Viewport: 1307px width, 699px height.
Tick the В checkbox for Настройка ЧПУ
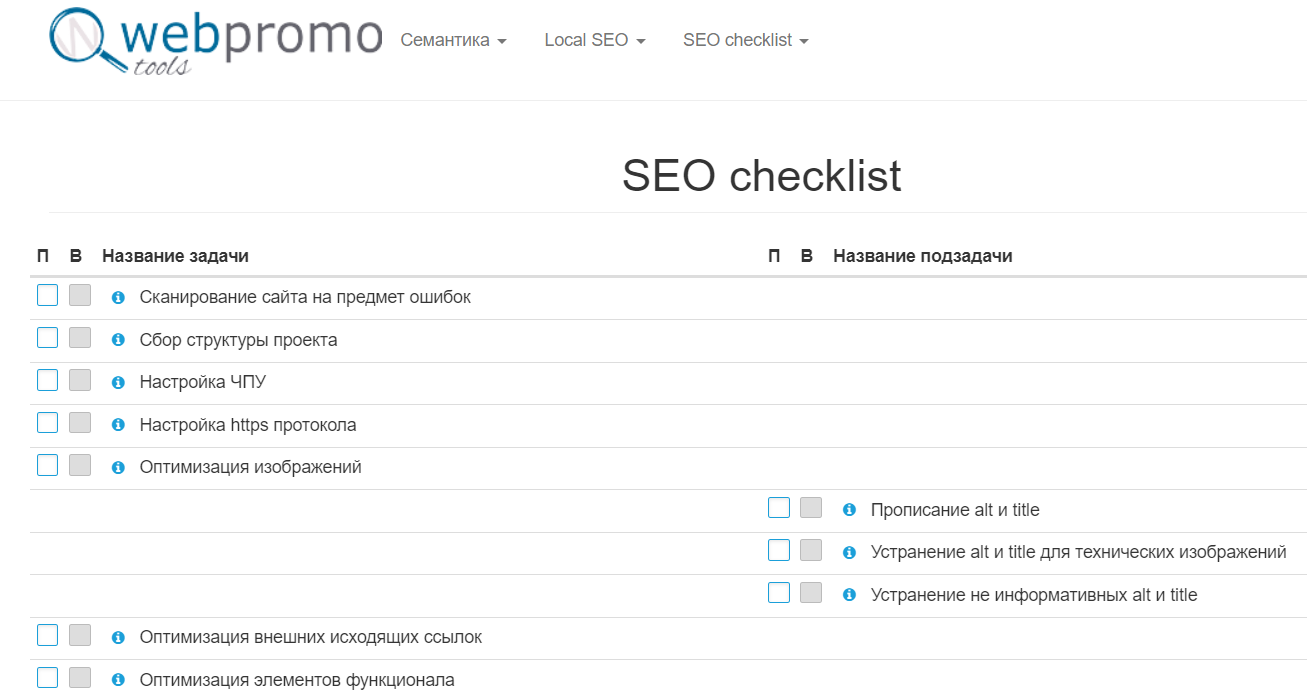[80, 380]
